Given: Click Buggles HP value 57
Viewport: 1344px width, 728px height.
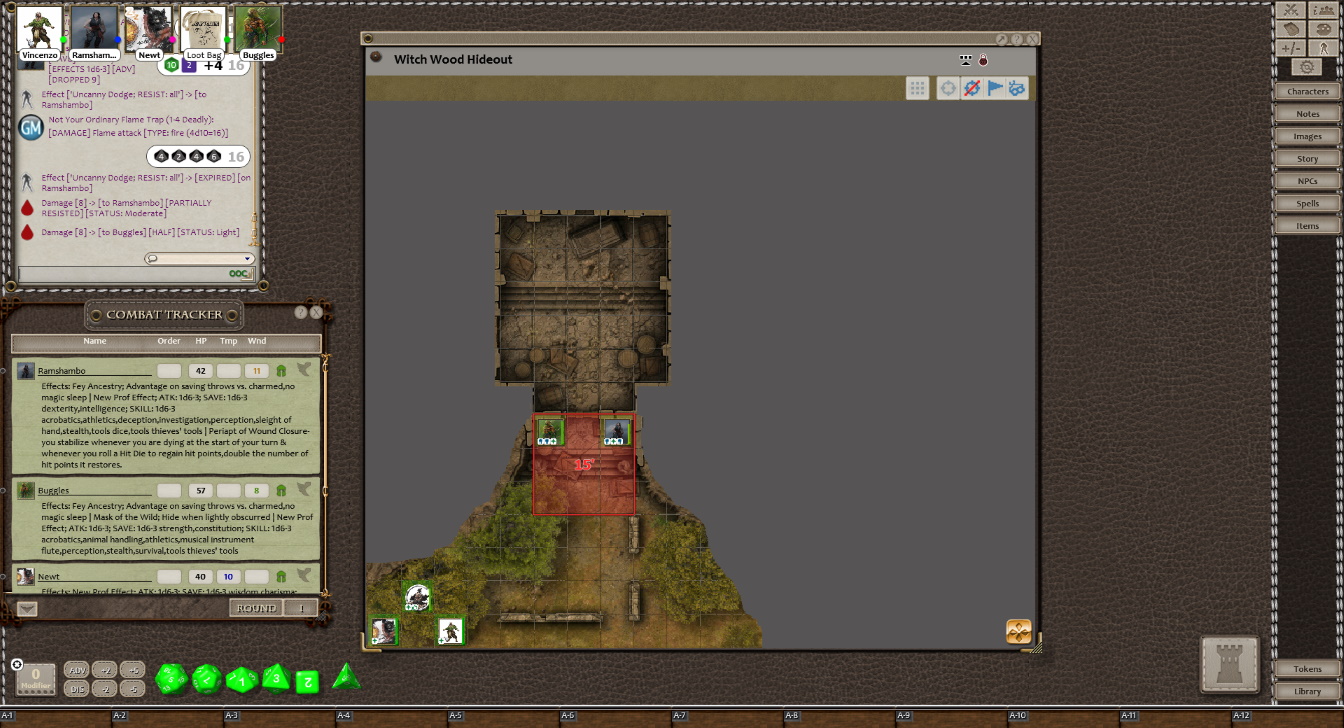Looking at the screenshot, I should [x=200, y=490].
